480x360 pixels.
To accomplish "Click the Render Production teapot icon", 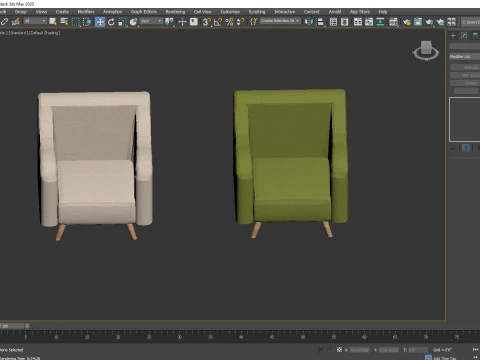I will point(429,22).
